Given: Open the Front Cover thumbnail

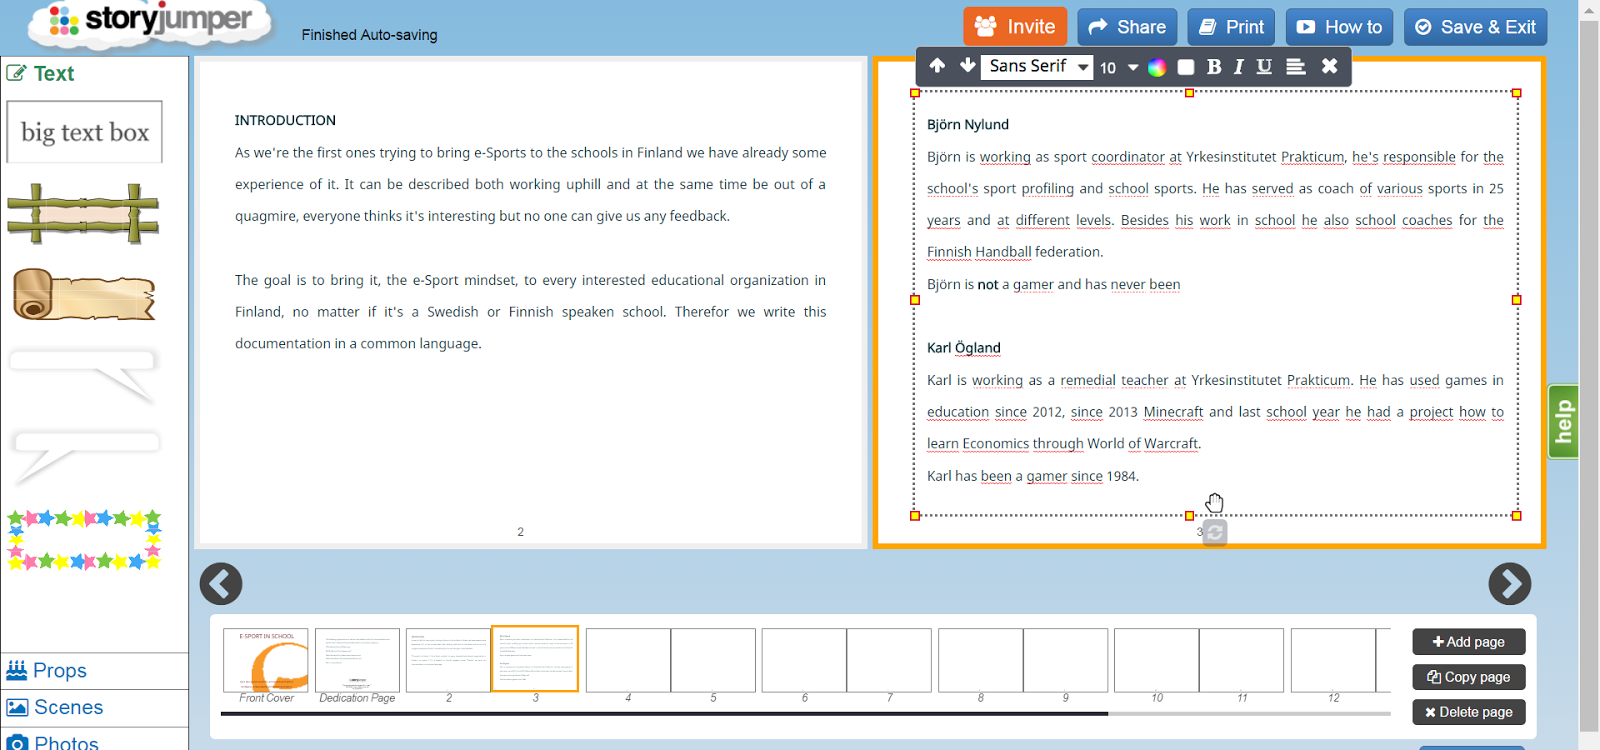Looking at the screenshot, I should [266, 660].
